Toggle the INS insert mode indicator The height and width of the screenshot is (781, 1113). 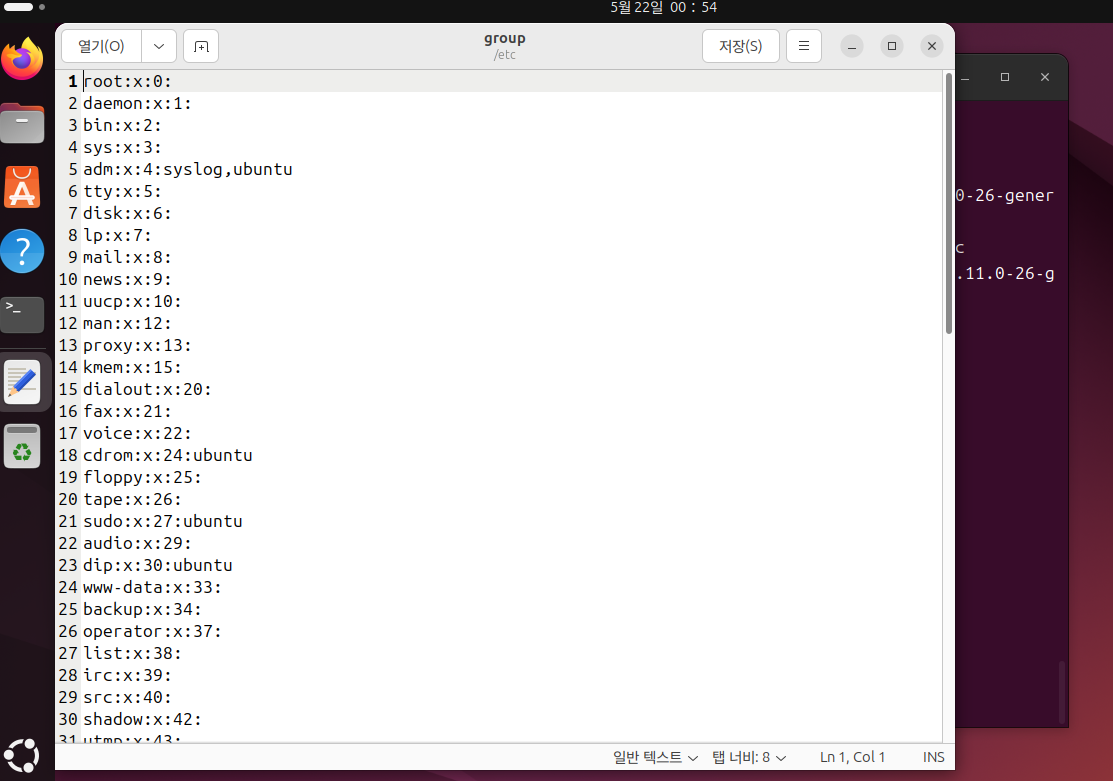click(933, 758)
